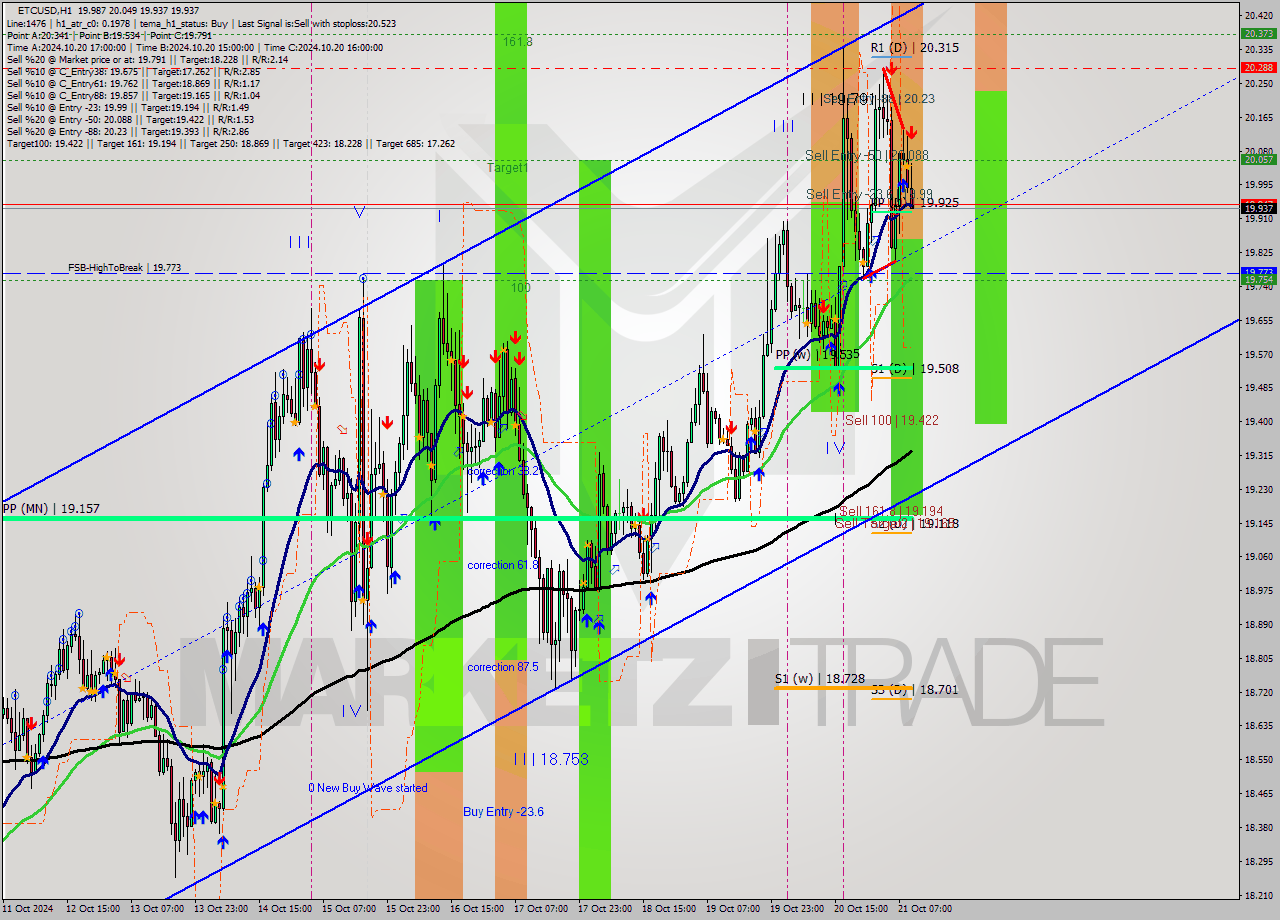Select the 'PP (MN) | 19.157' pivot label
The width and height of the screenshot is (1280, 920).
click(50, 508)
